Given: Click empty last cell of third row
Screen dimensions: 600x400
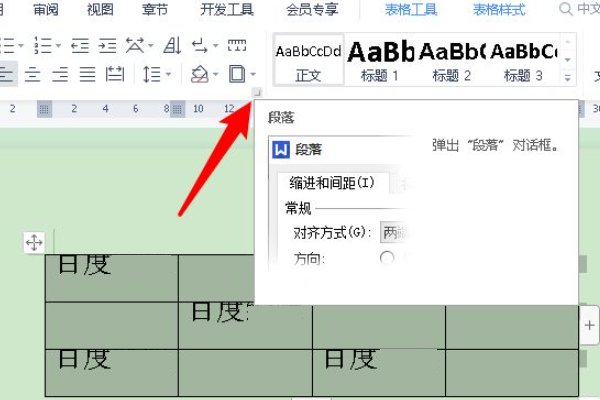Looking at the screenshot, I should click(512, 373).
